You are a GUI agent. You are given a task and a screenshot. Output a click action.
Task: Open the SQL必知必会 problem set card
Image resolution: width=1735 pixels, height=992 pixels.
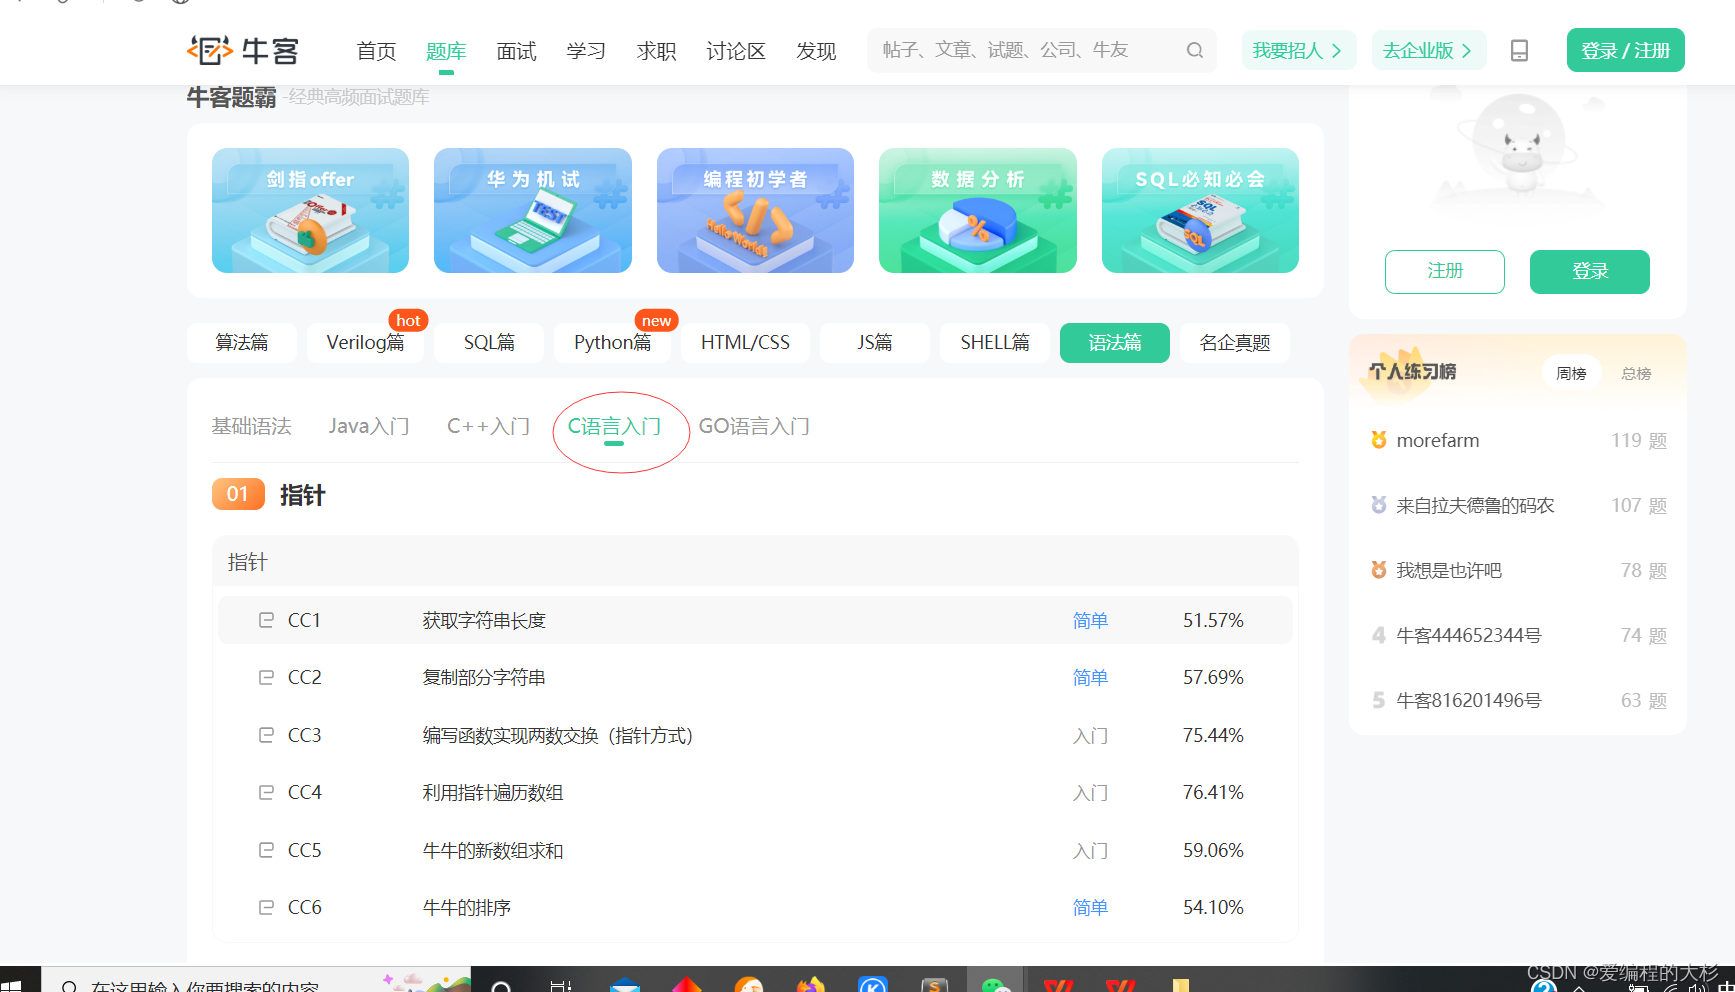pyautogui.click(x=1200, y=211)
